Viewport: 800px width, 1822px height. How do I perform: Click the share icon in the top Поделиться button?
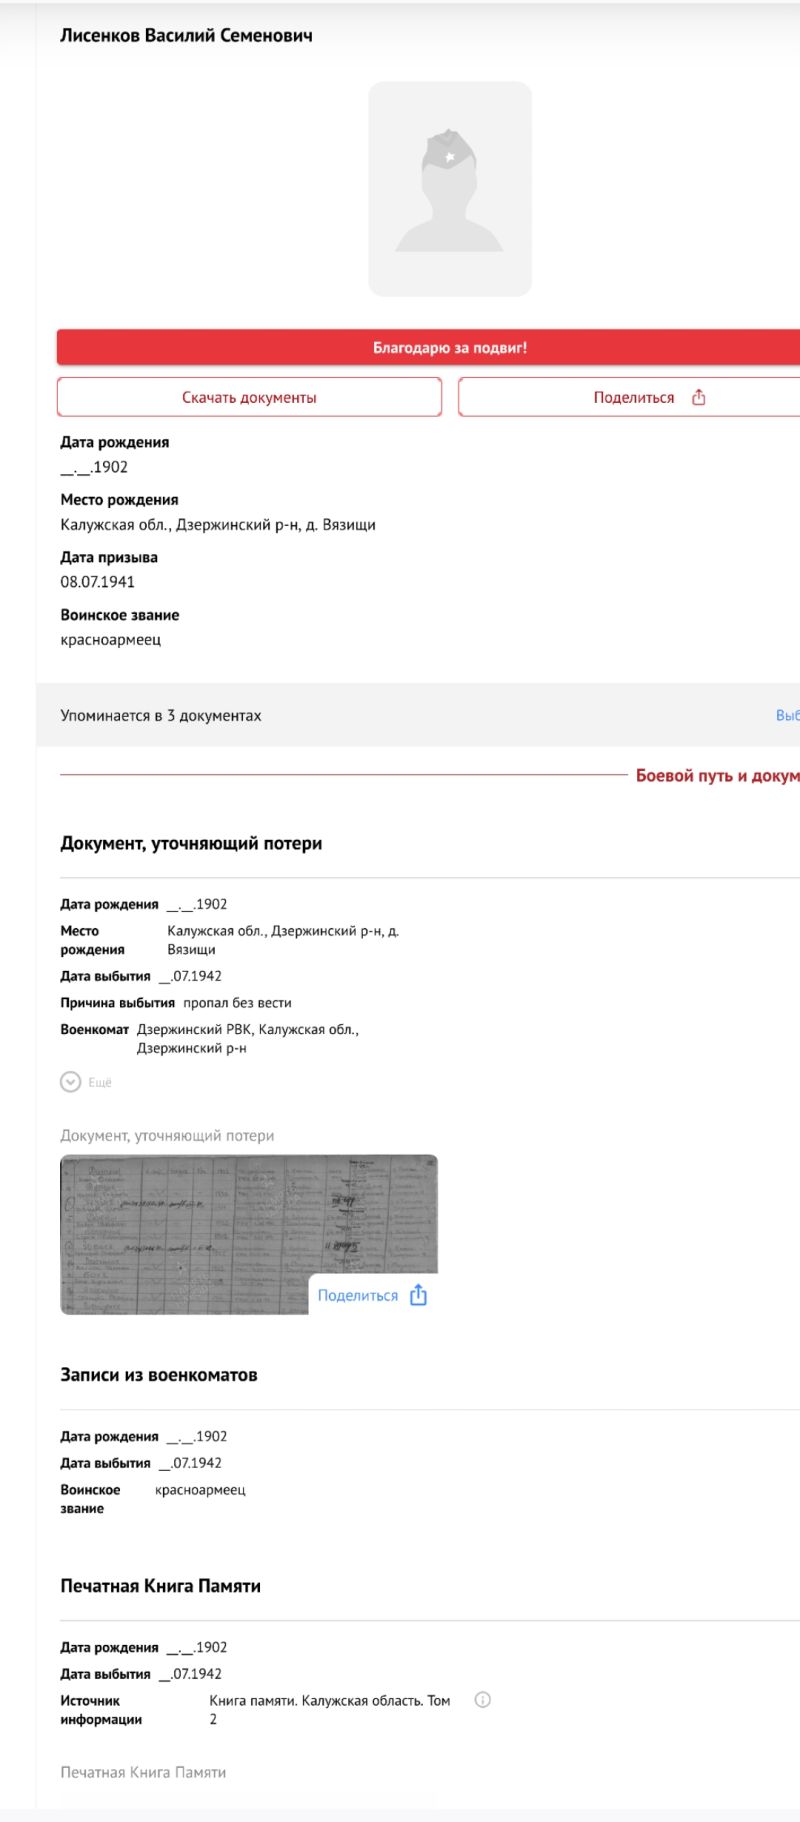point(699,397)
